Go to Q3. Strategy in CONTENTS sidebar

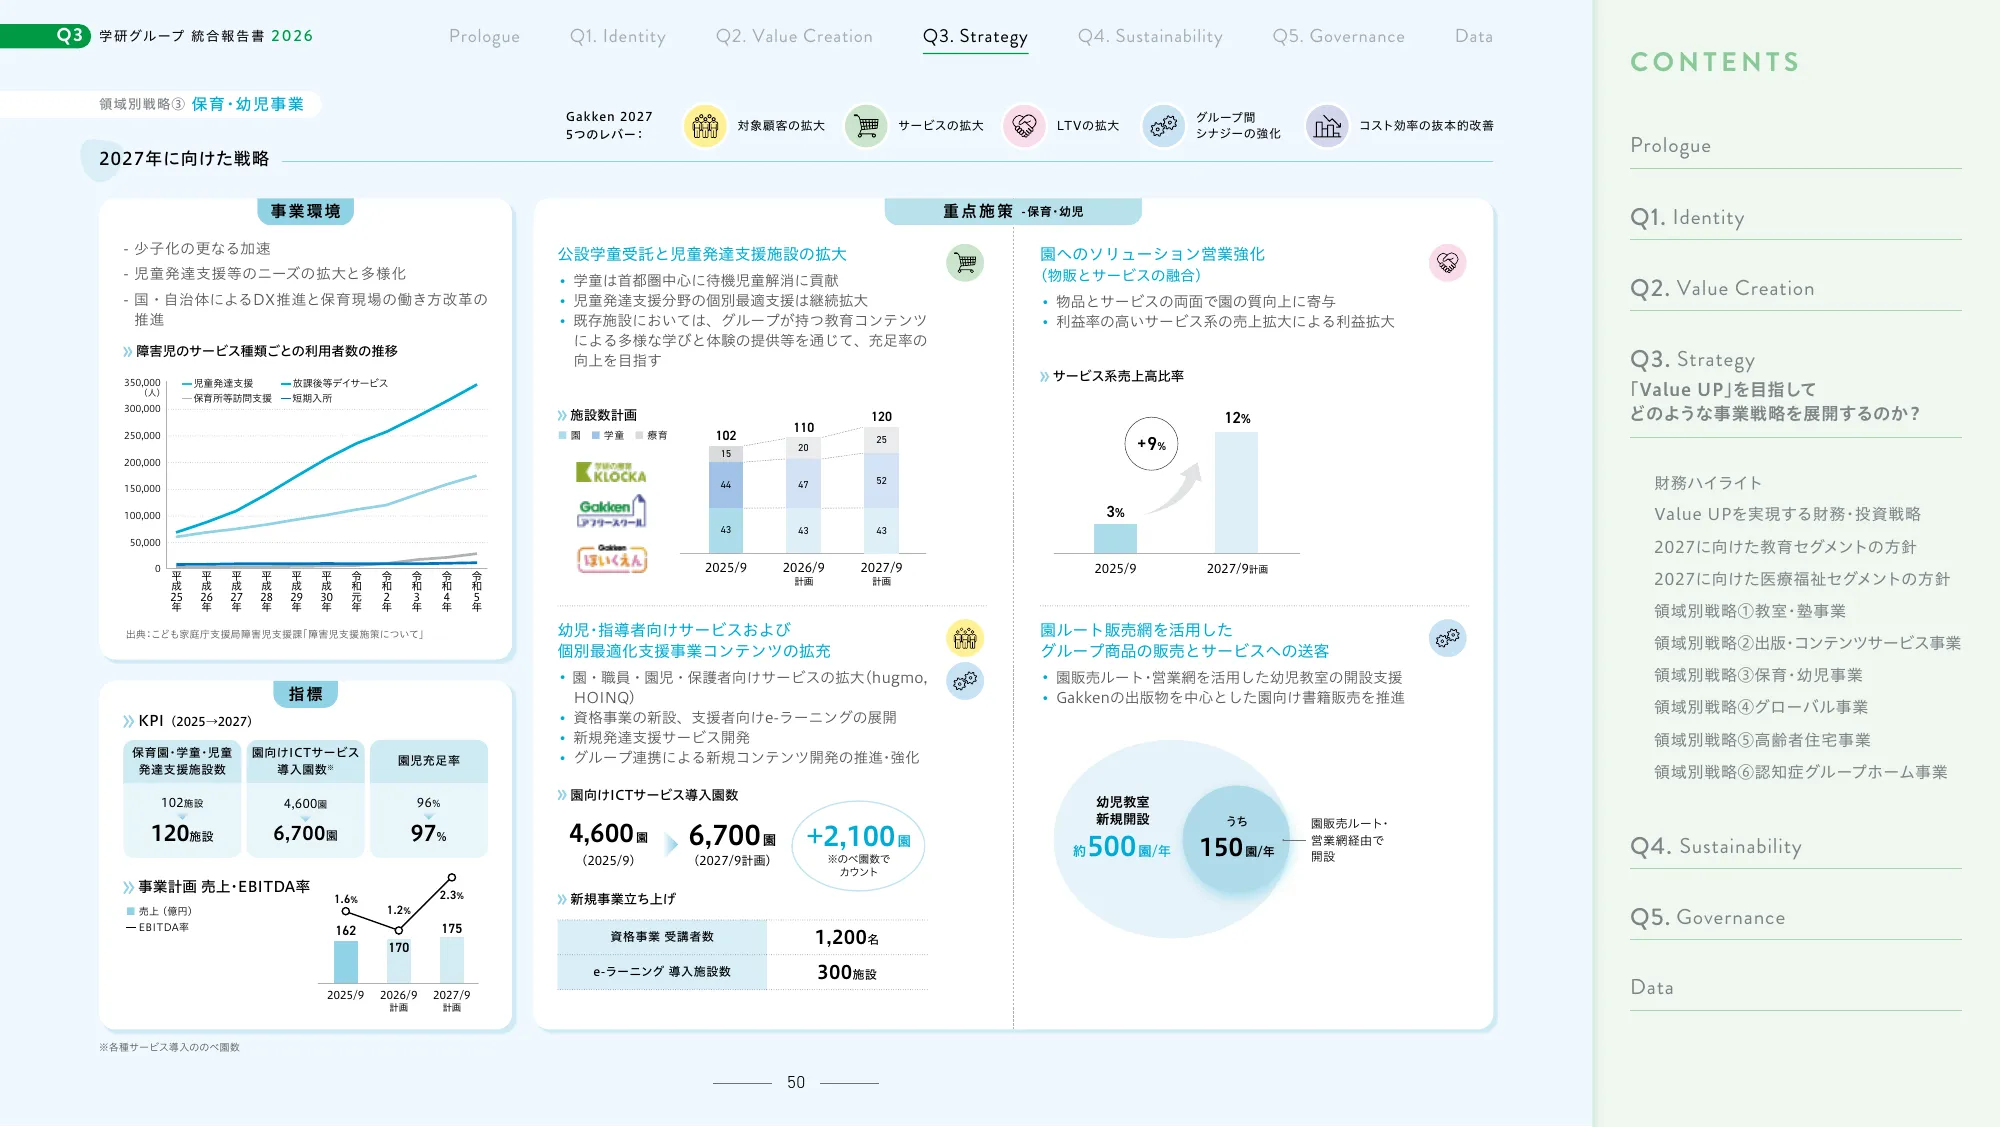[1692, 359]
